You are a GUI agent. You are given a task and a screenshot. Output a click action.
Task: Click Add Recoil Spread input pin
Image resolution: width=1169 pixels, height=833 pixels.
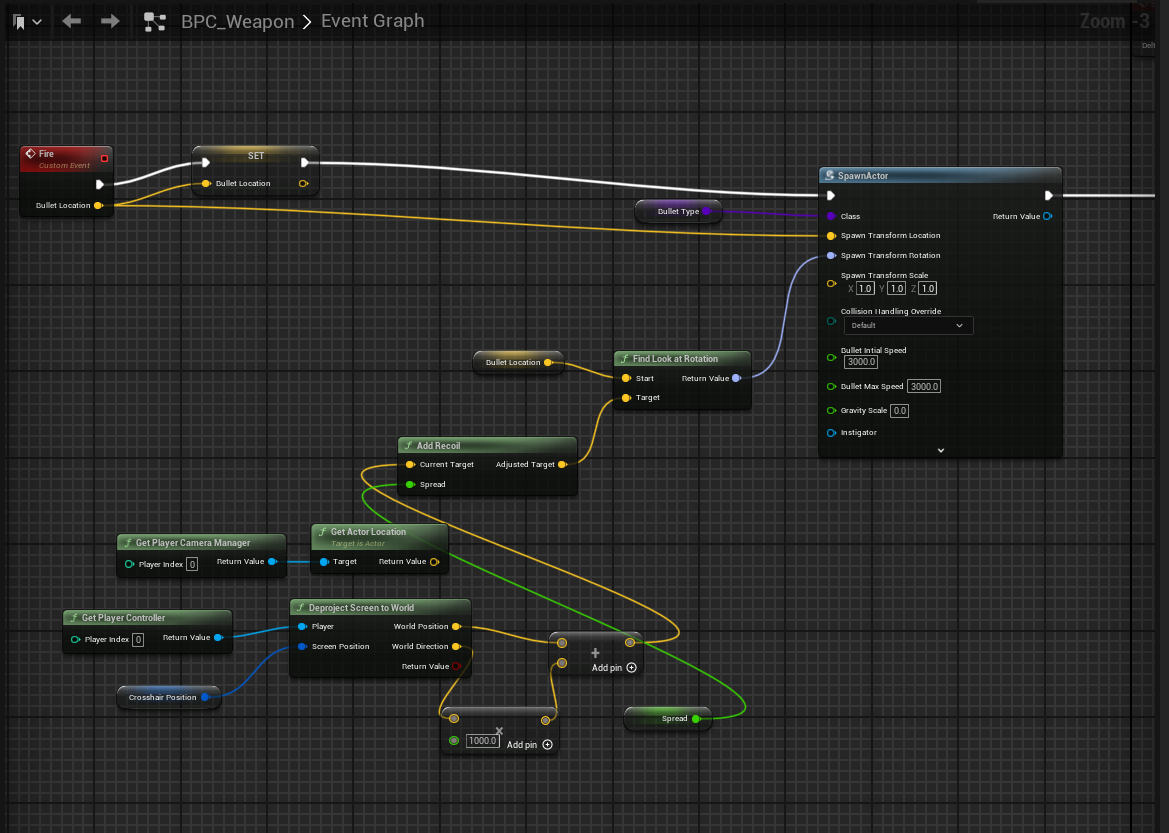click(x=410, y=485)
